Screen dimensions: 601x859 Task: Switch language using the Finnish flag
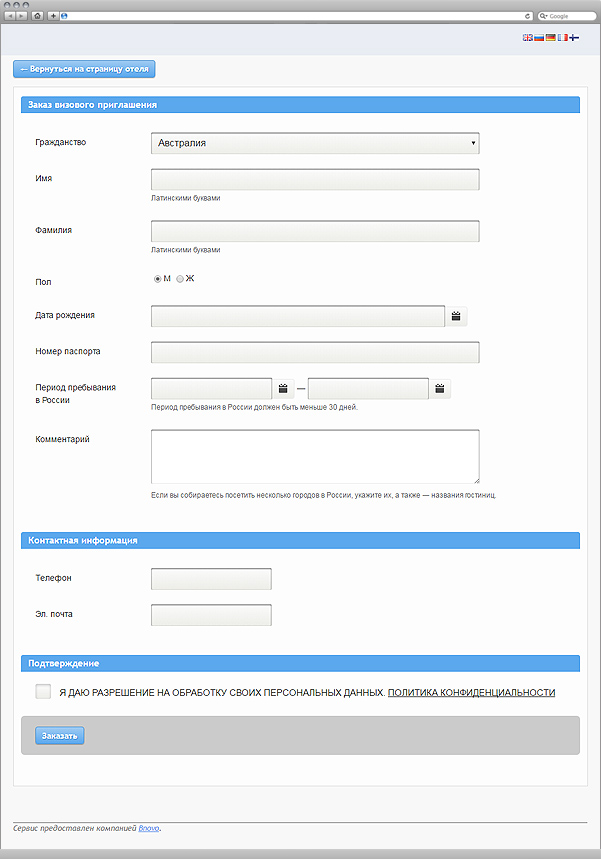click(574, 37)
